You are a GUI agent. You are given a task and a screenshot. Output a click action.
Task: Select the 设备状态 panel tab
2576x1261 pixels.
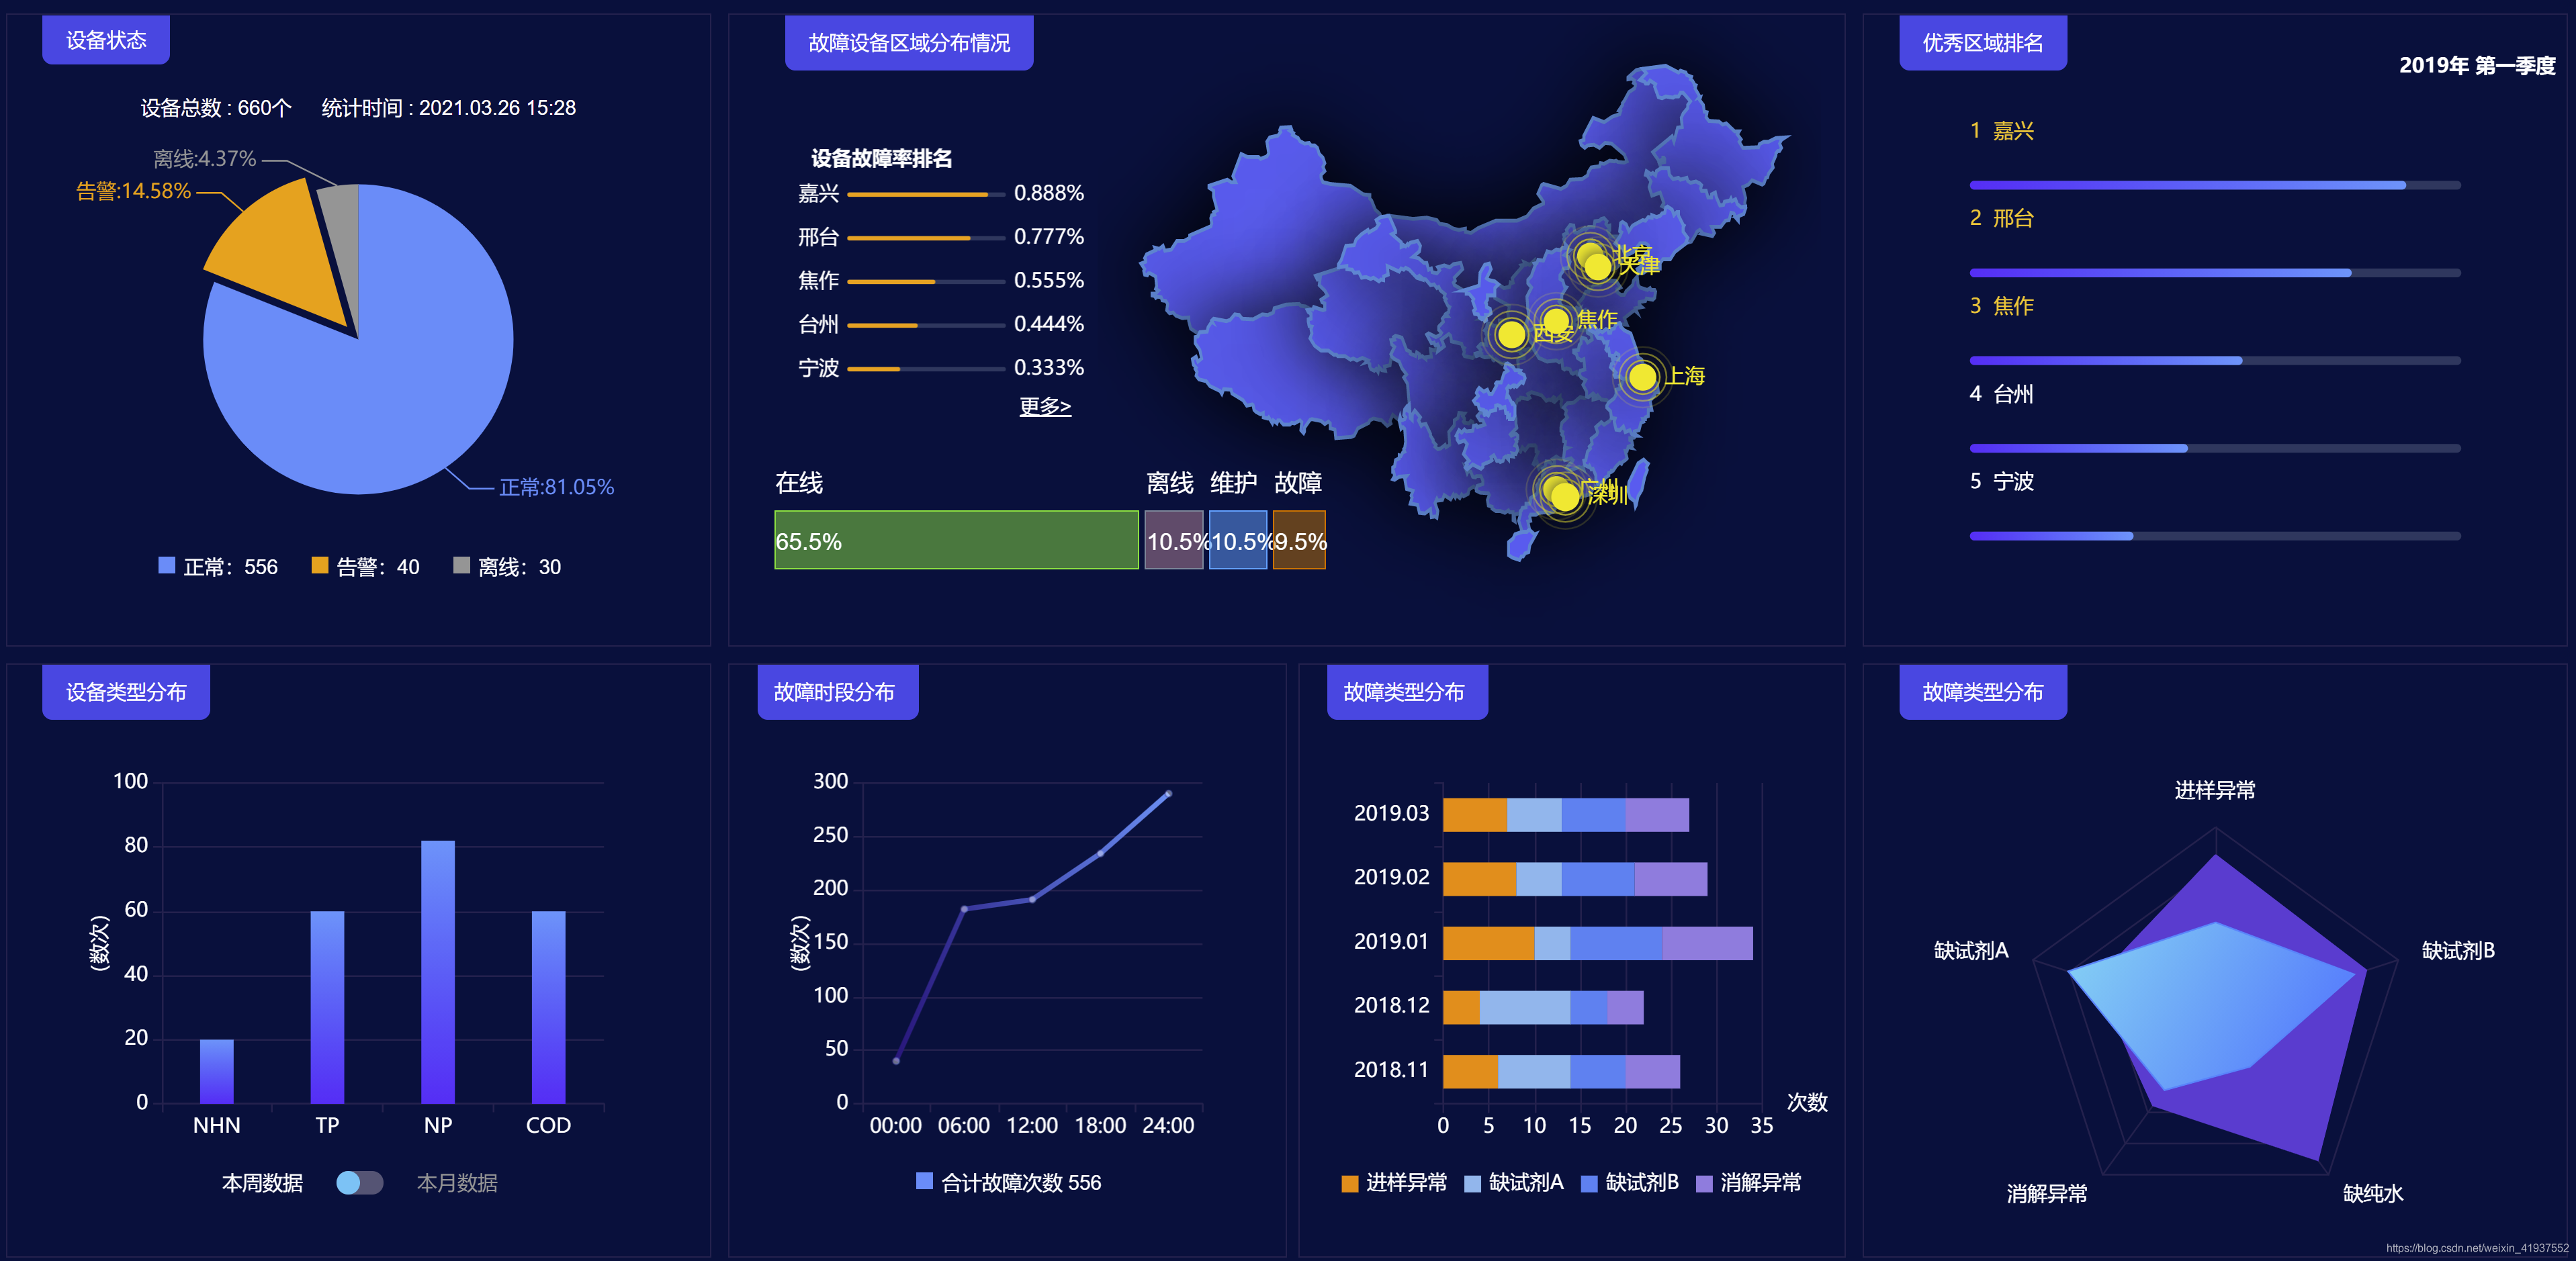tap(106, 41)
